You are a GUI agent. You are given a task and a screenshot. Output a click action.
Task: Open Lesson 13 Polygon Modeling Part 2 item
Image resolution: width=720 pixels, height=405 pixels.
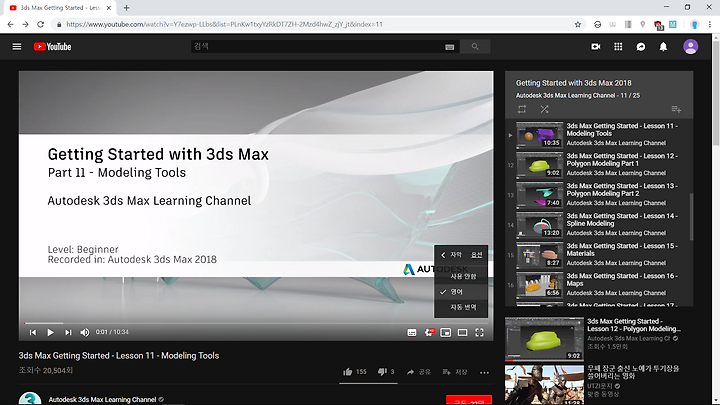click(599, 195)
